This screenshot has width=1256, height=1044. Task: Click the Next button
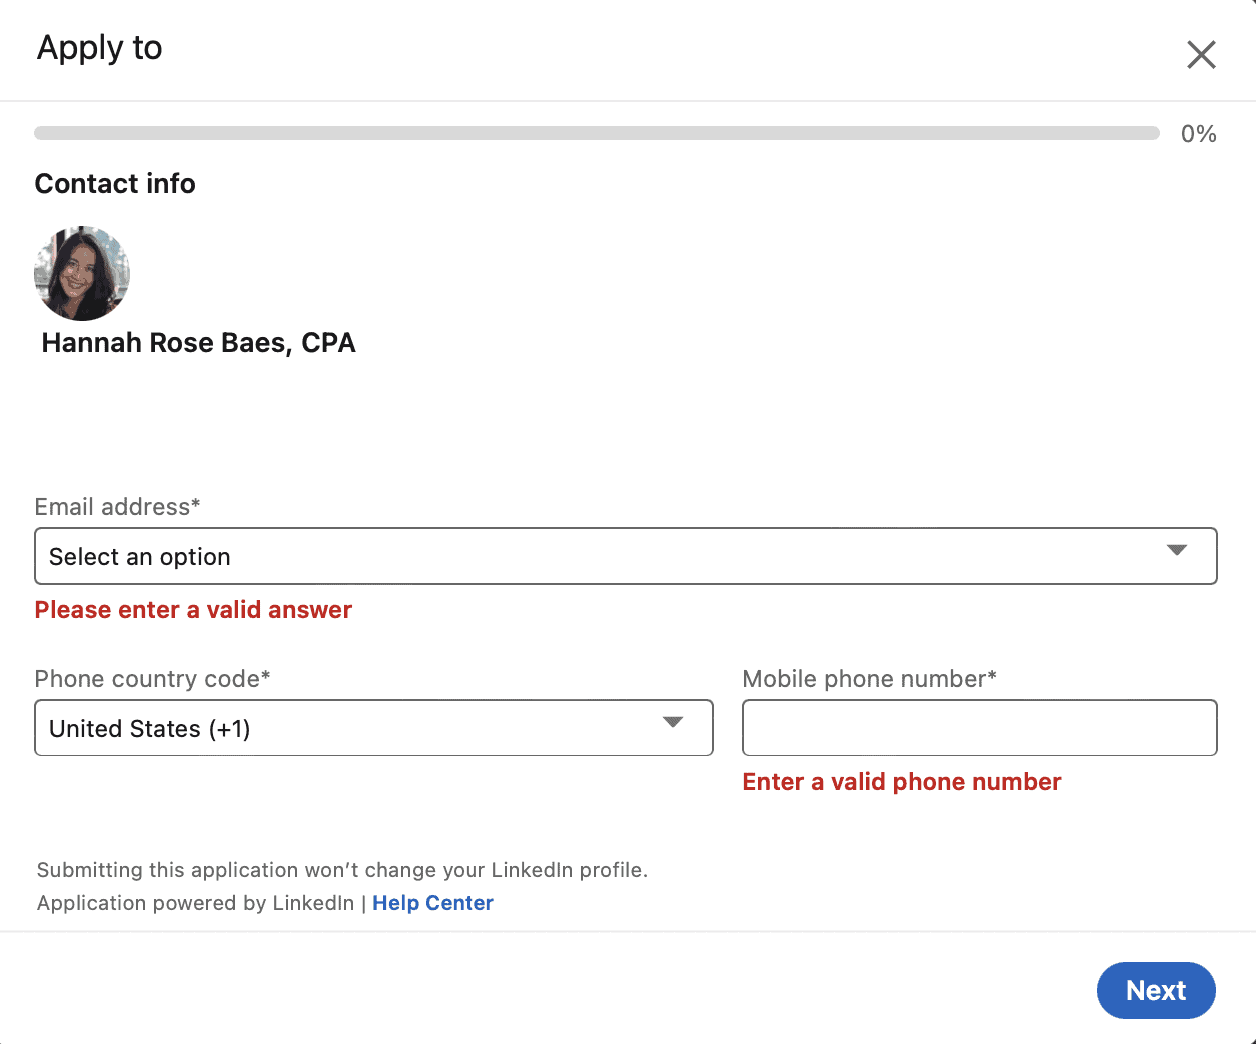coord(1156,990)
